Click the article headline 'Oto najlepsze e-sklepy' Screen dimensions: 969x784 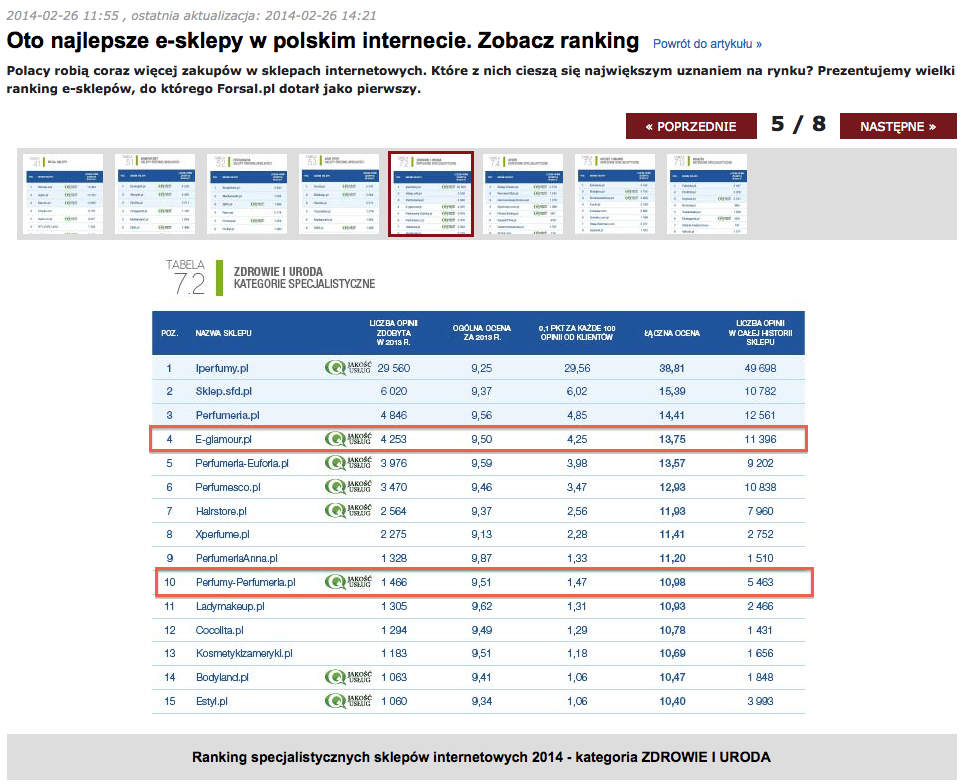coord(322,41)
